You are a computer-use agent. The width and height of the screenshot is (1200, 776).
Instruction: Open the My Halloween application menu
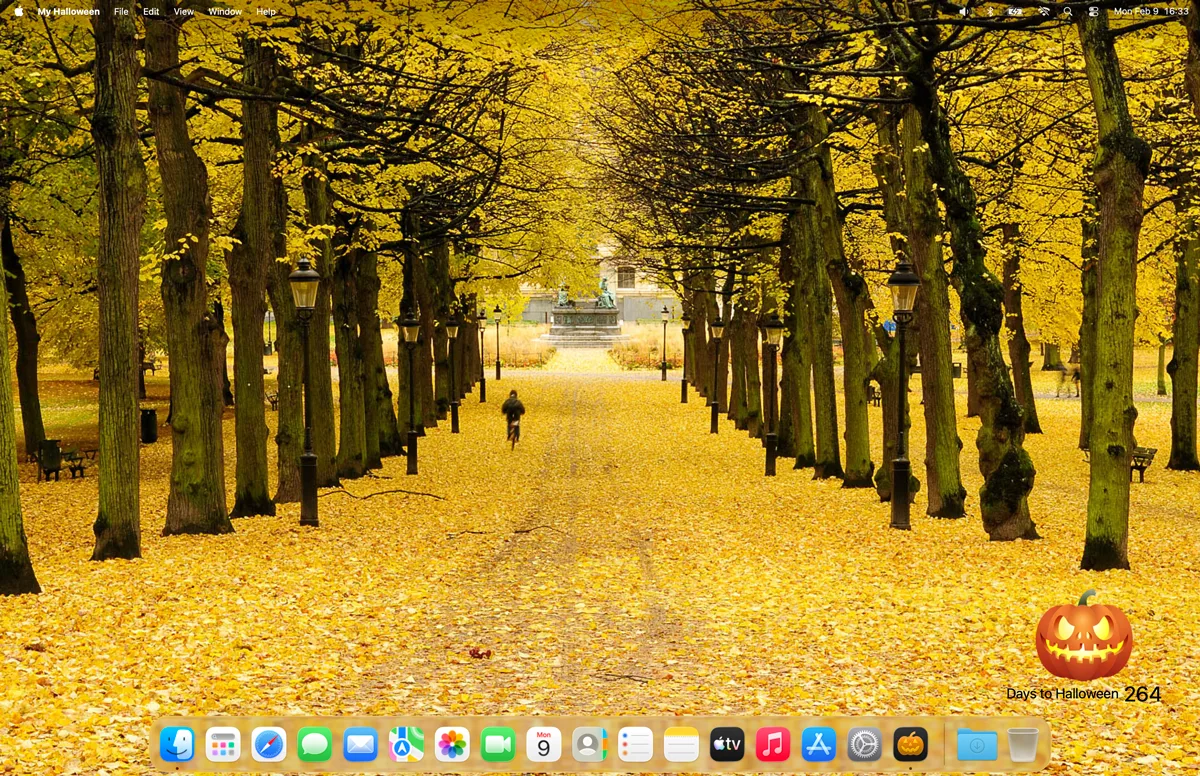click(68, 12)
